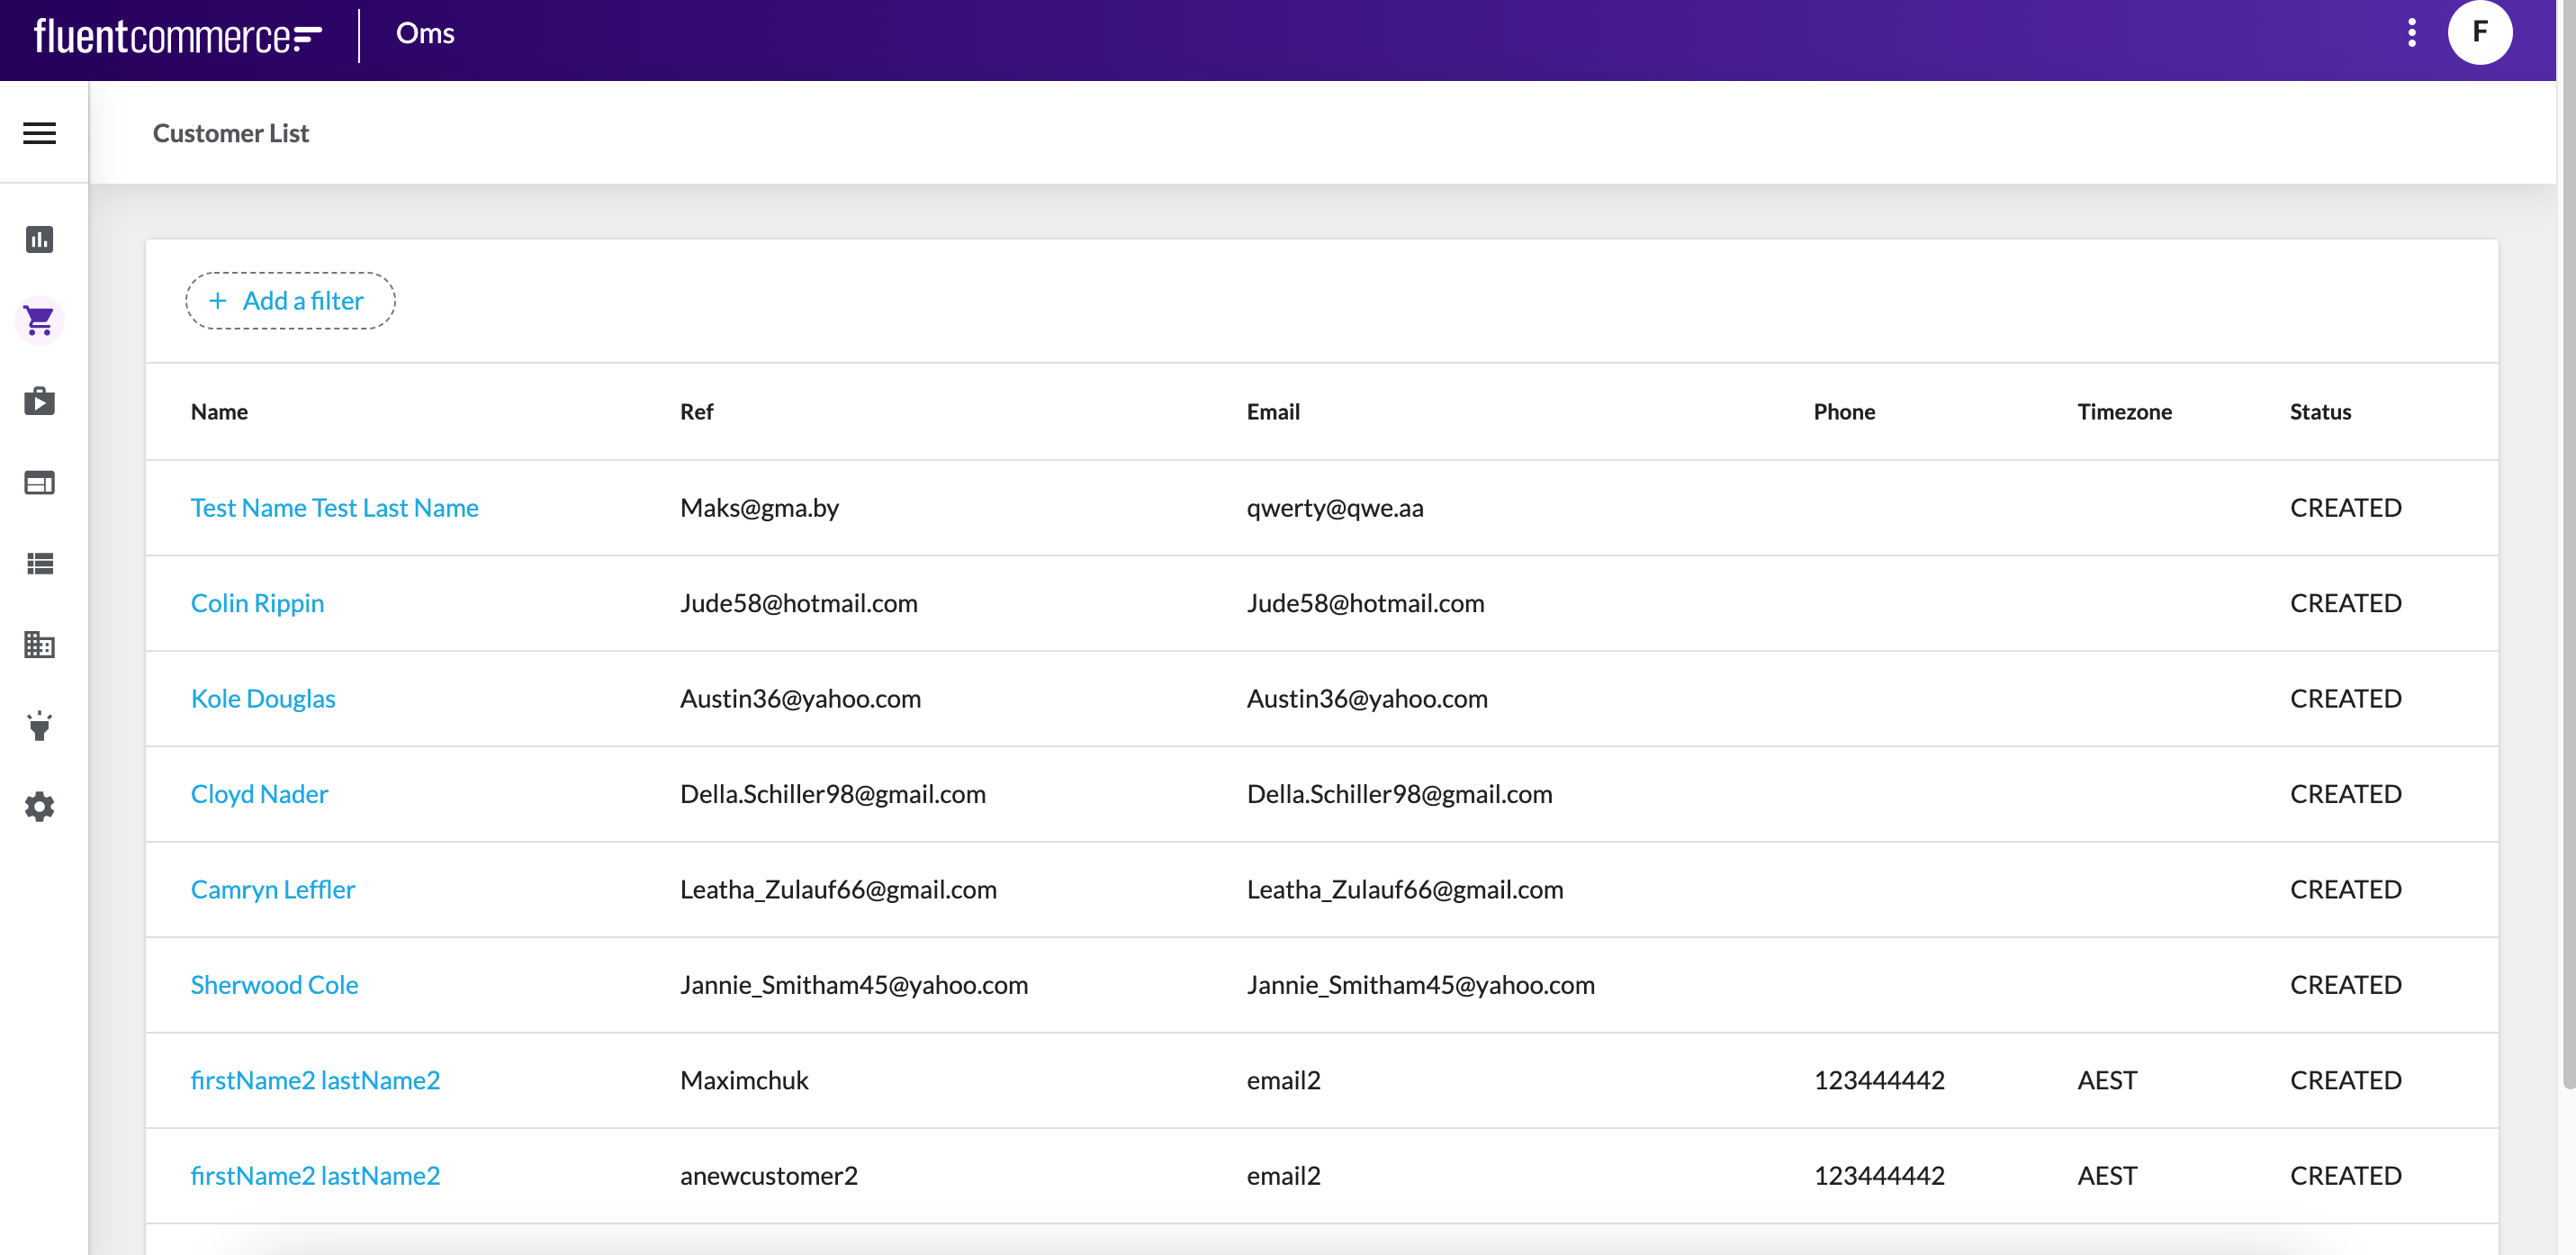The width and height of the screenshot is (2576, 1255).
Task: Open the three-dot more options menu
Action: pyautogui.click(x=2411, y=33)
